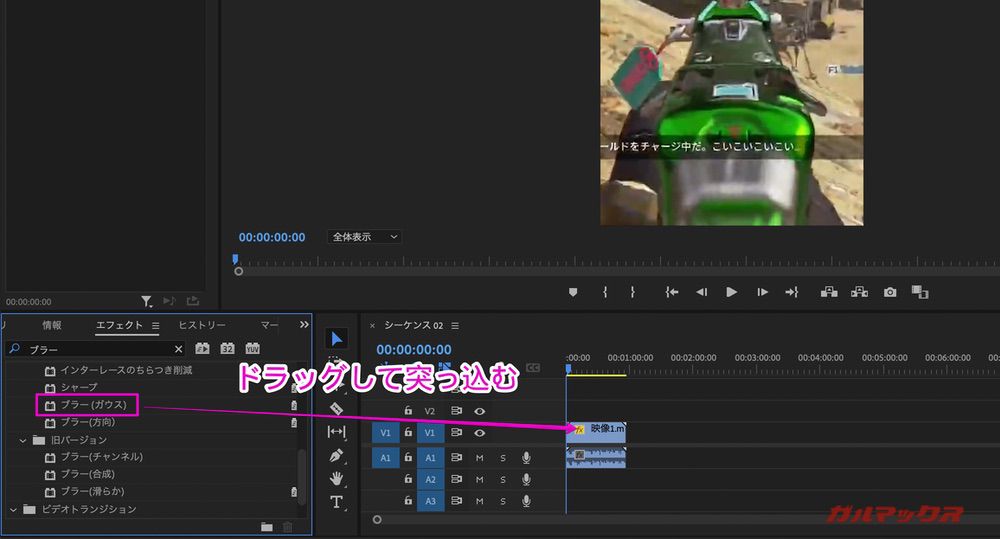Switch to the ヒストリー tab
The image size is (1000, 539).
click(x=202, y=325)
